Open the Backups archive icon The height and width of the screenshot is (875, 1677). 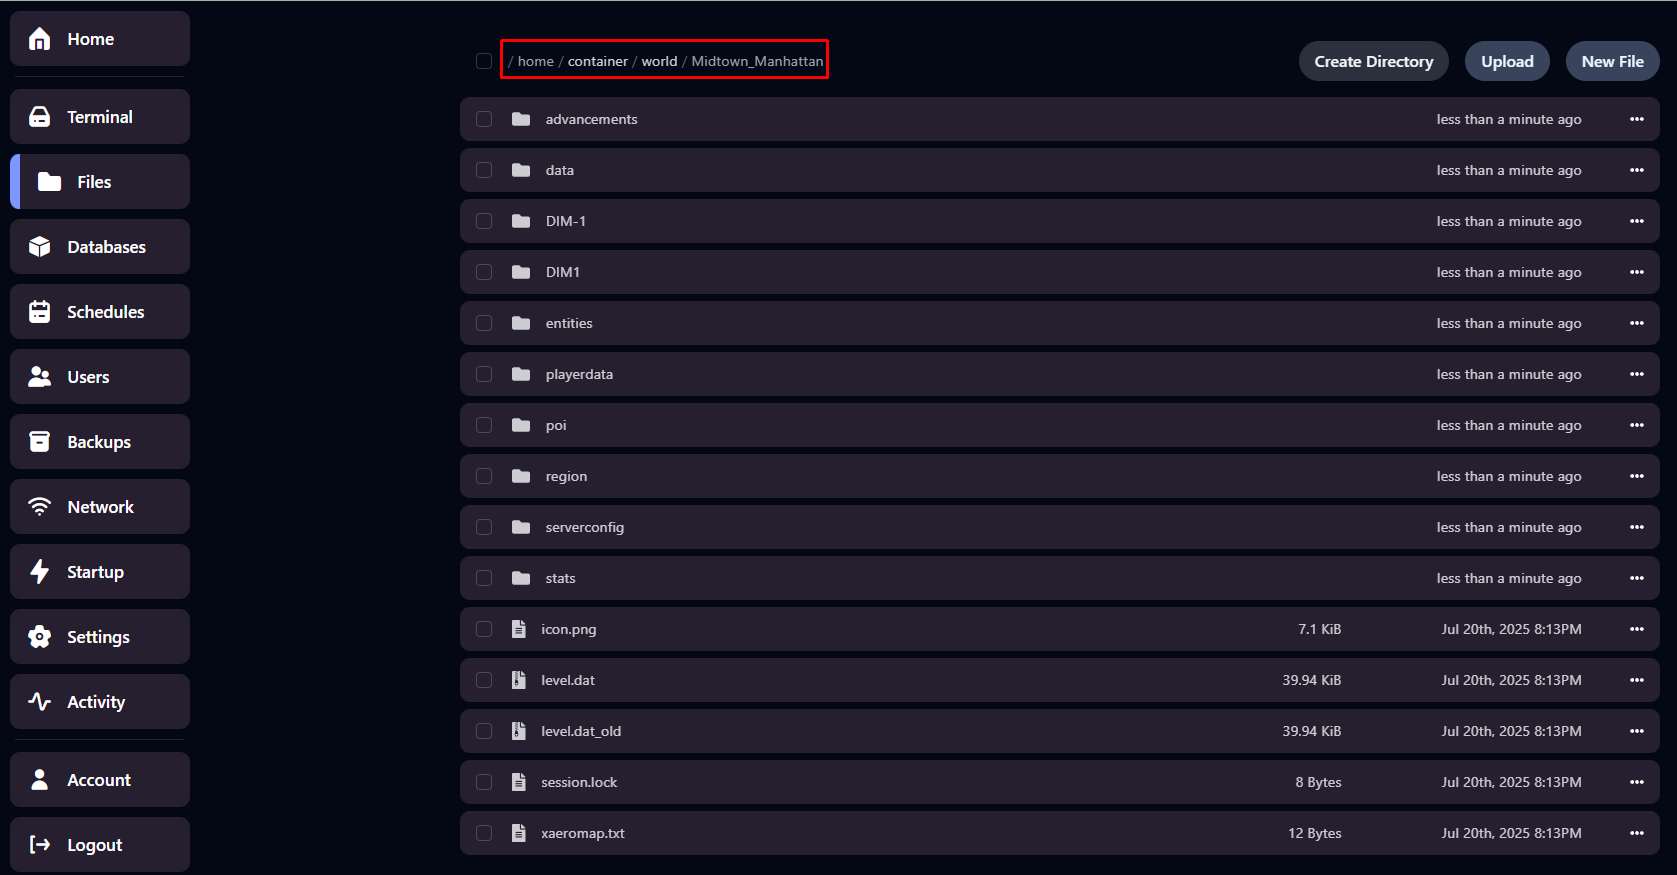(x=40, y=442)
